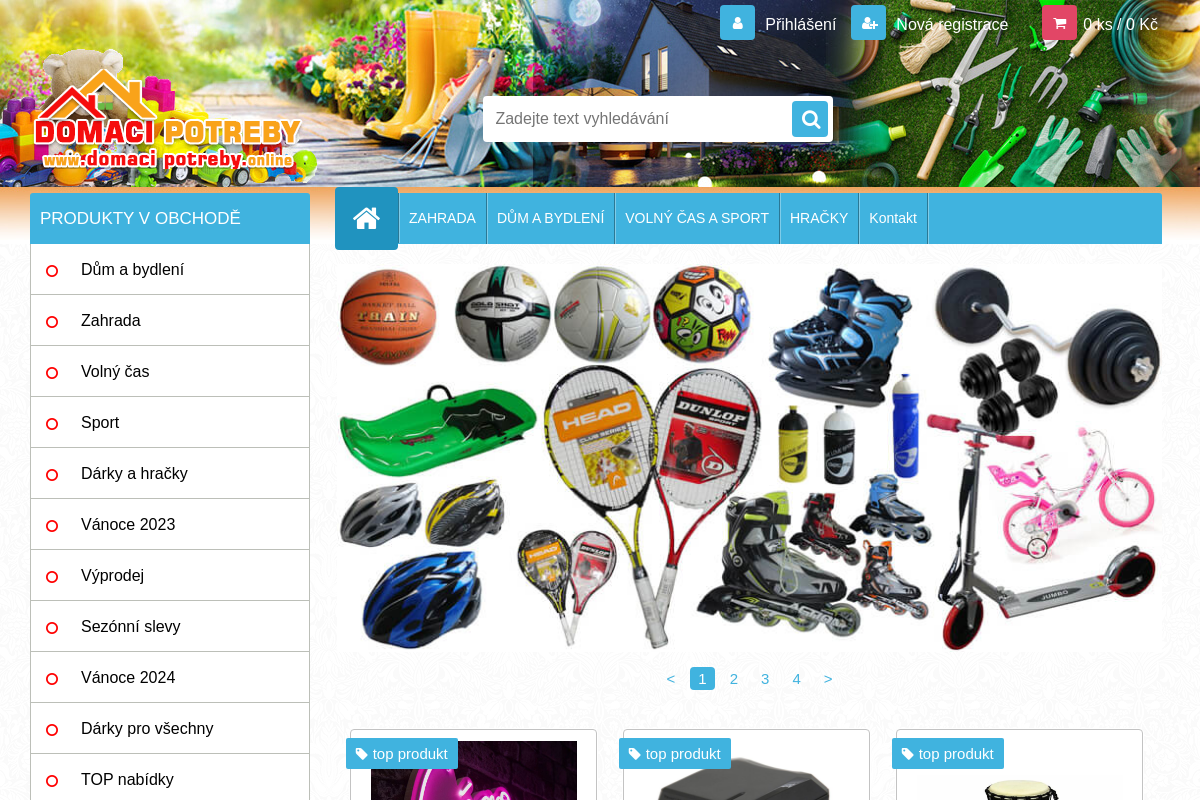Open the VOLNÝ ČAS A SPORT menu item
This screenshot has height=800, width=1200.
pos(697,218)
